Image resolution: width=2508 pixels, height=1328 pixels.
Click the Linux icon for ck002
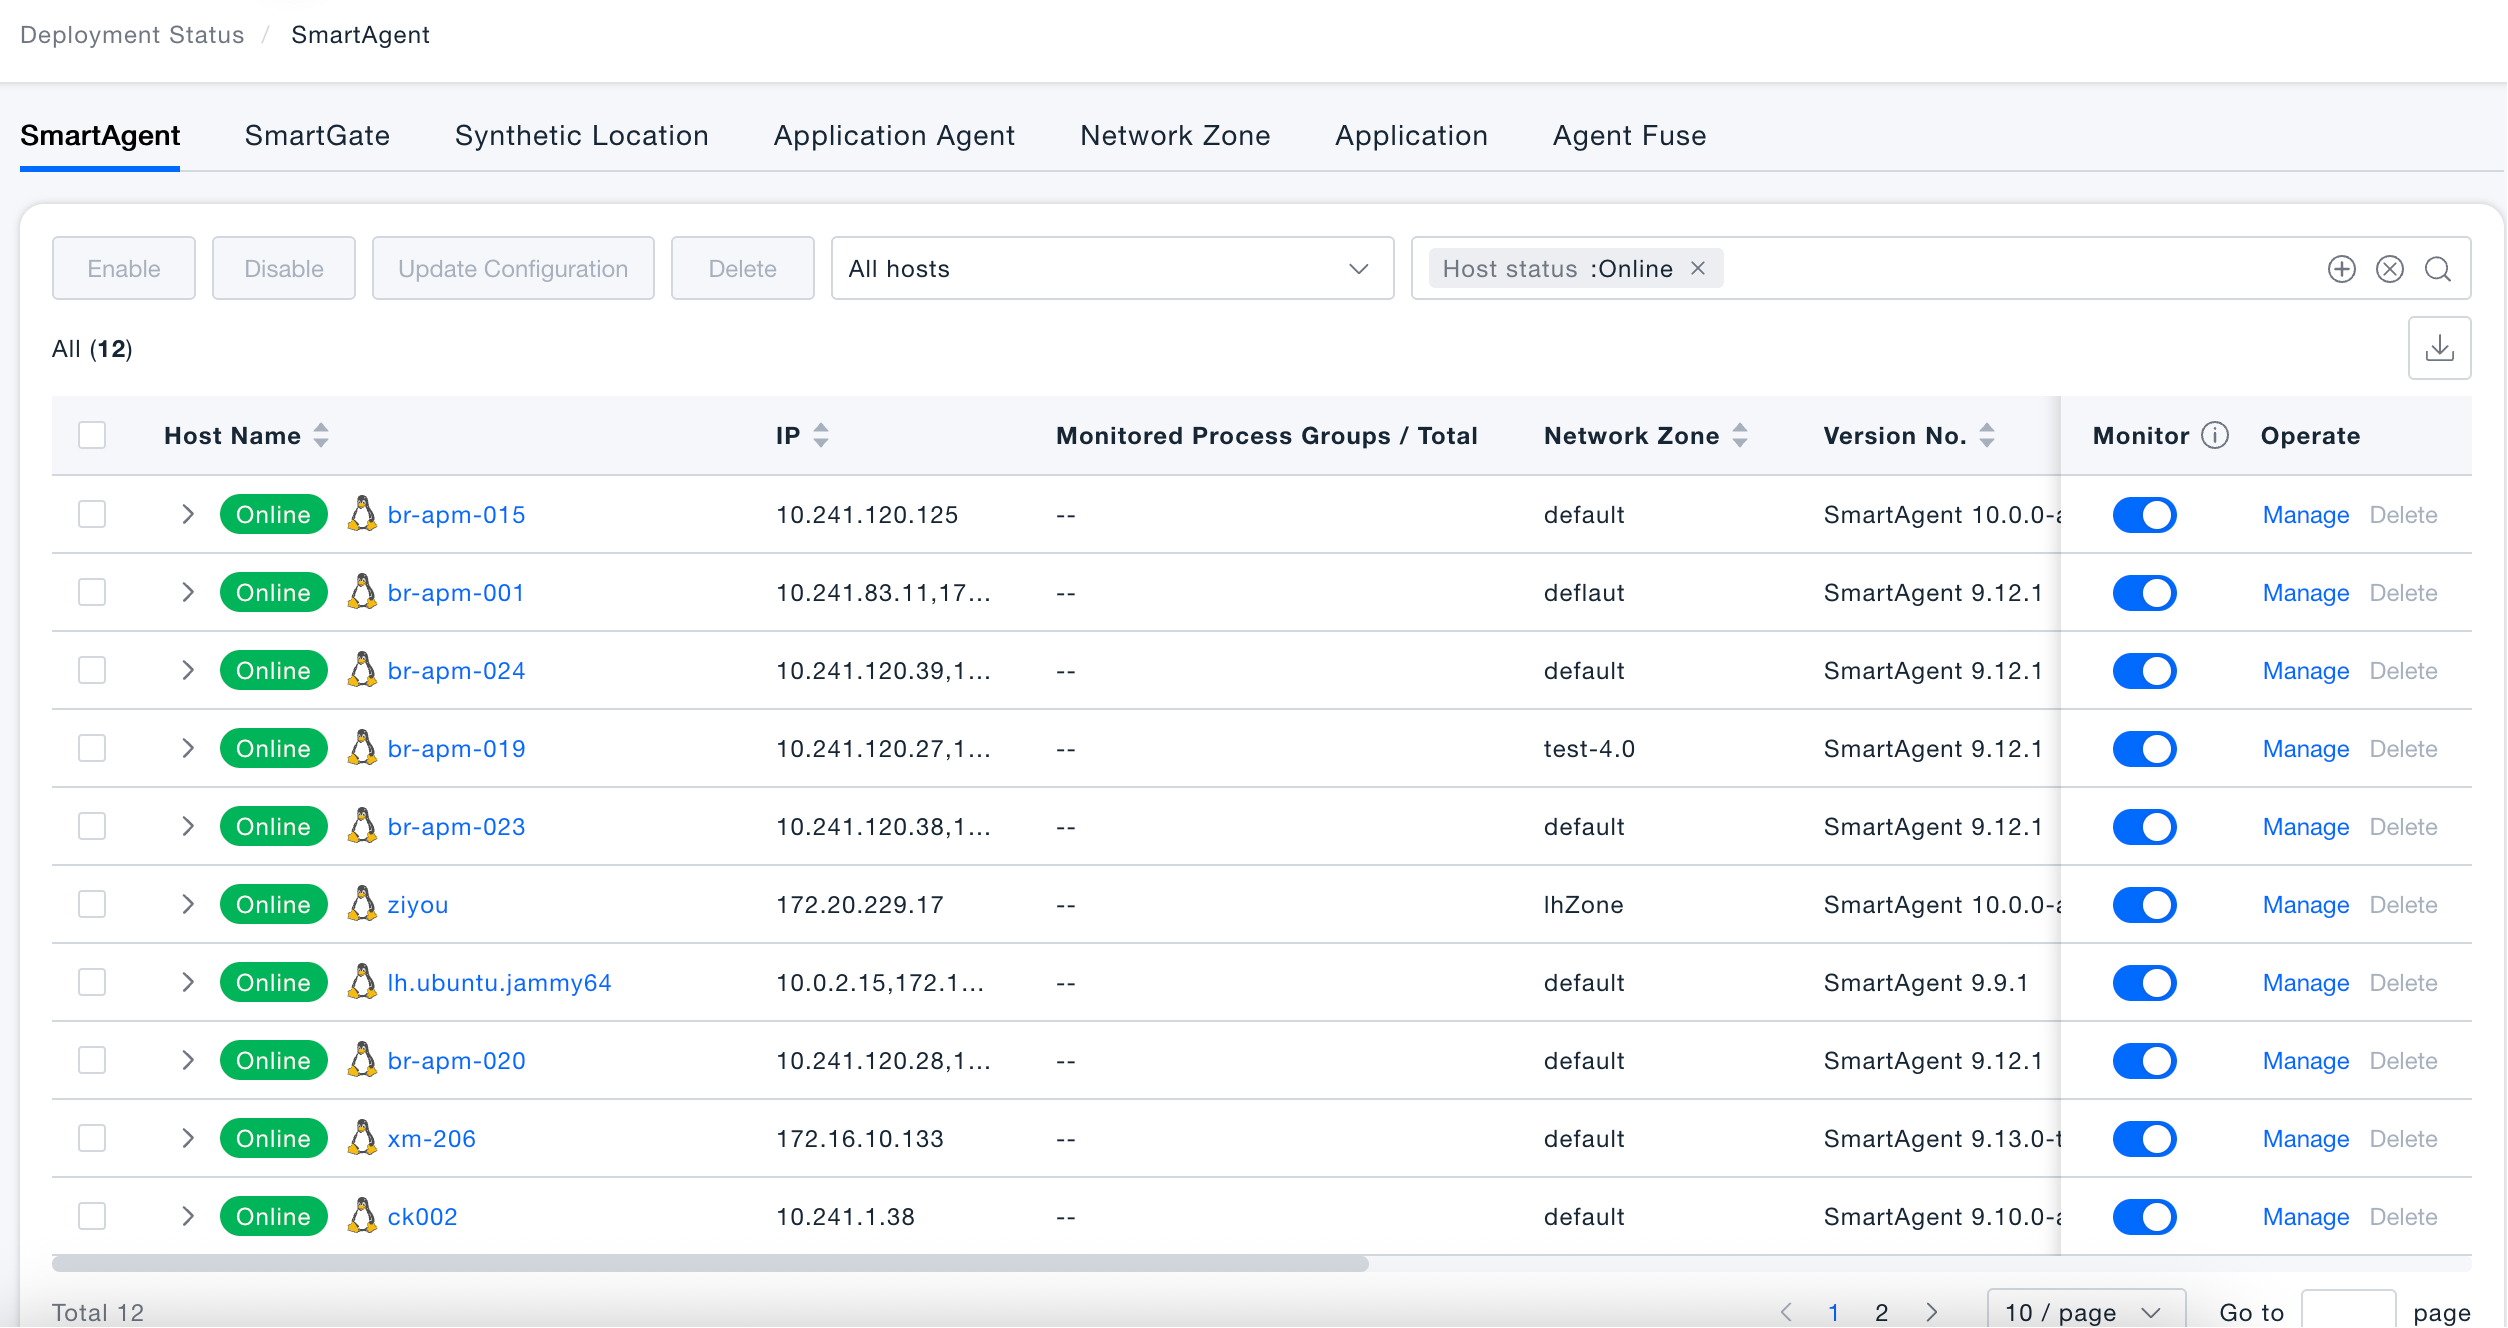(x=361, y=1216)
